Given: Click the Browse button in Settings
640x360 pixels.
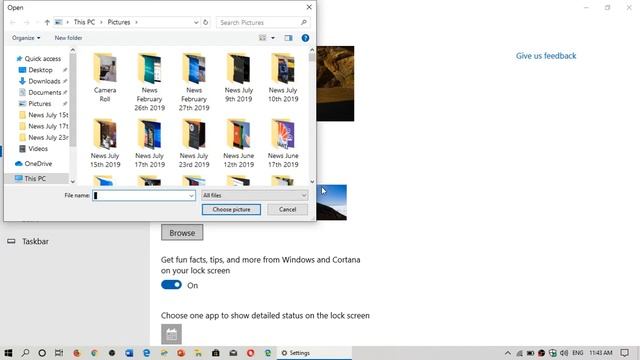Looking at the screenshot, I should [x=182, y=233].
